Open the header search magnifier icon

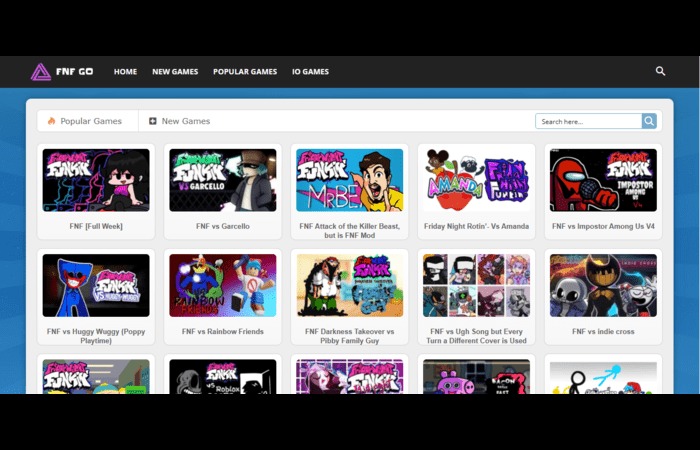(660, 71)
